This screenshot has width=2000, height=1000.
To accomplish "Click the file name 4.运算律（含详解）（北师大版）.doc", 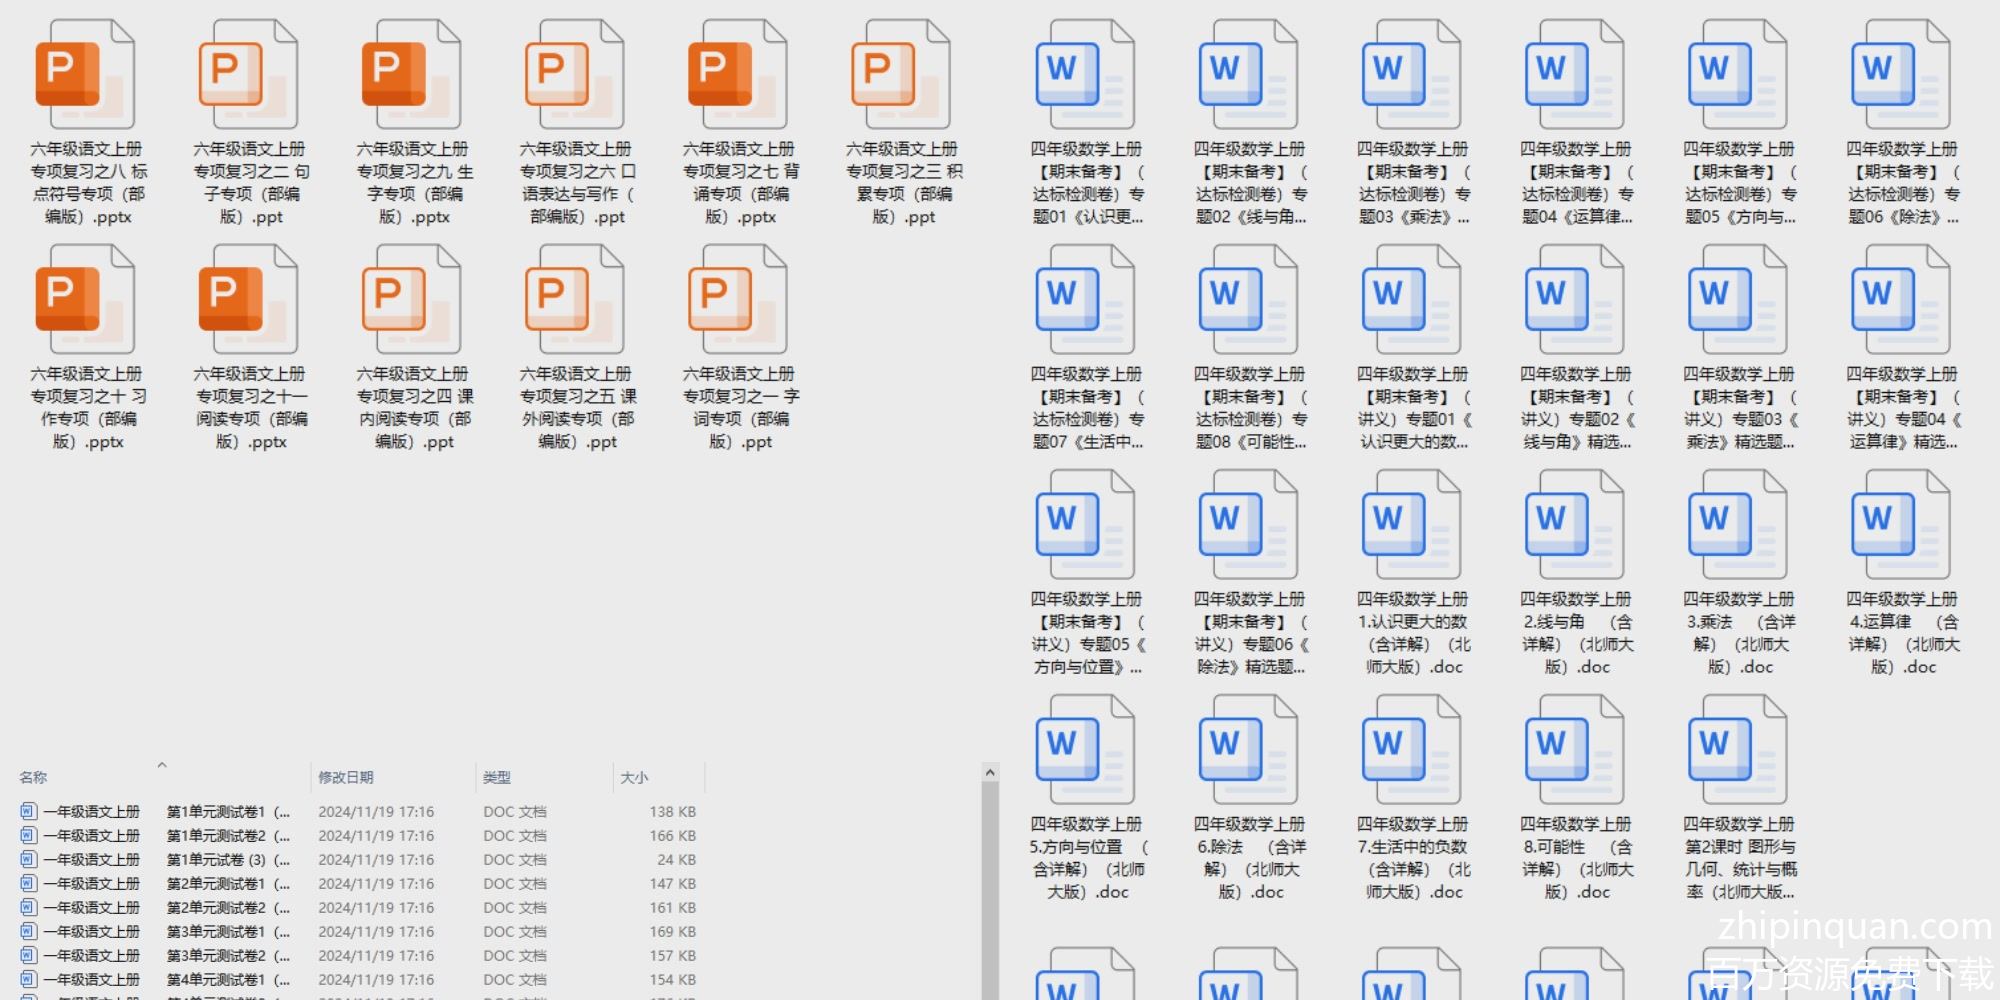I will [1902, 633].
